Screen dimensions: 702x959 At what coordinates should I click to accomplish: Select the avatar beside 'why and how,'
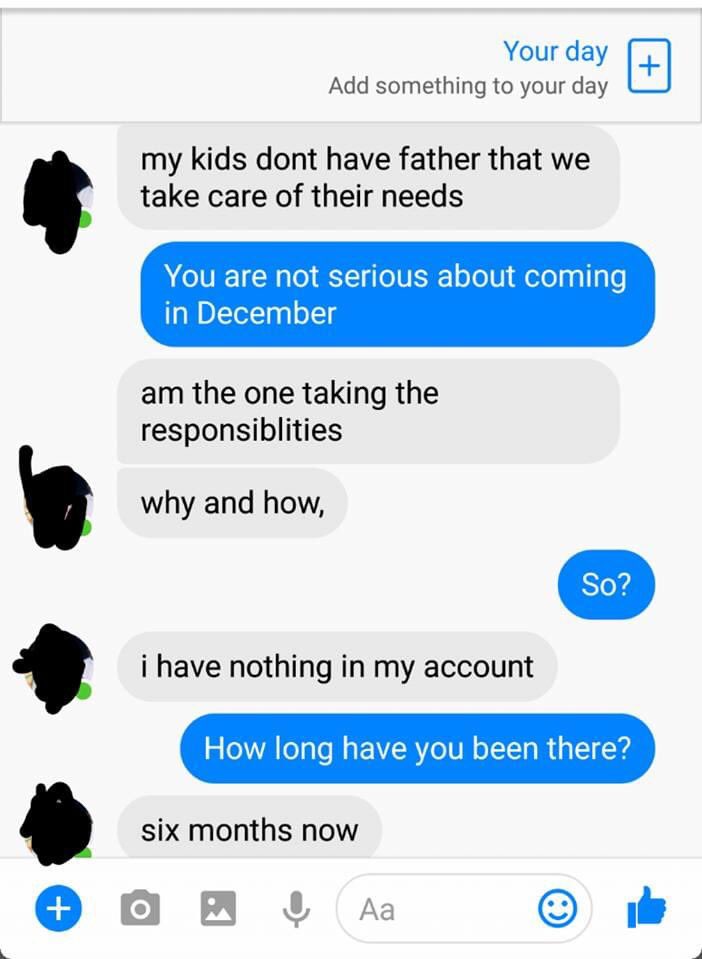tap(56, 498)
